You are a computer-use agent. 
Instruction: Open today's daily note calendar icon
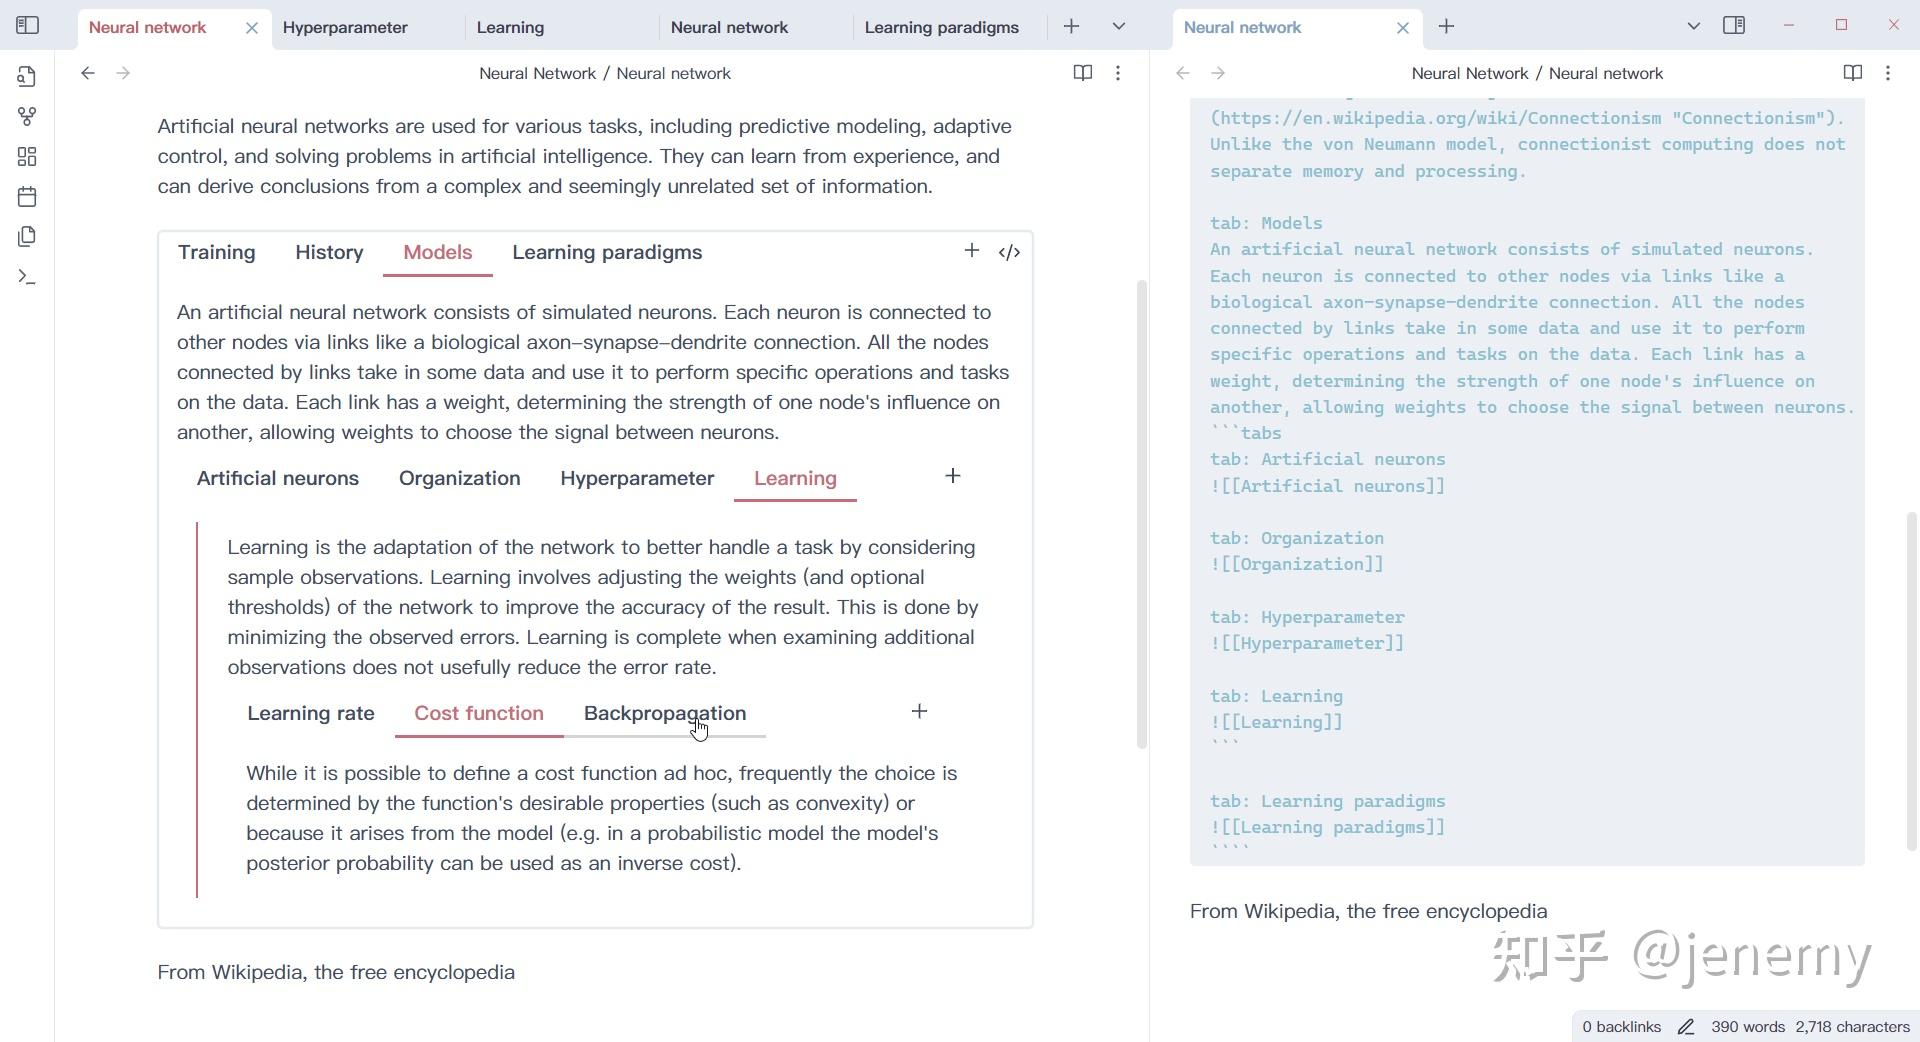tap(27, 197)
